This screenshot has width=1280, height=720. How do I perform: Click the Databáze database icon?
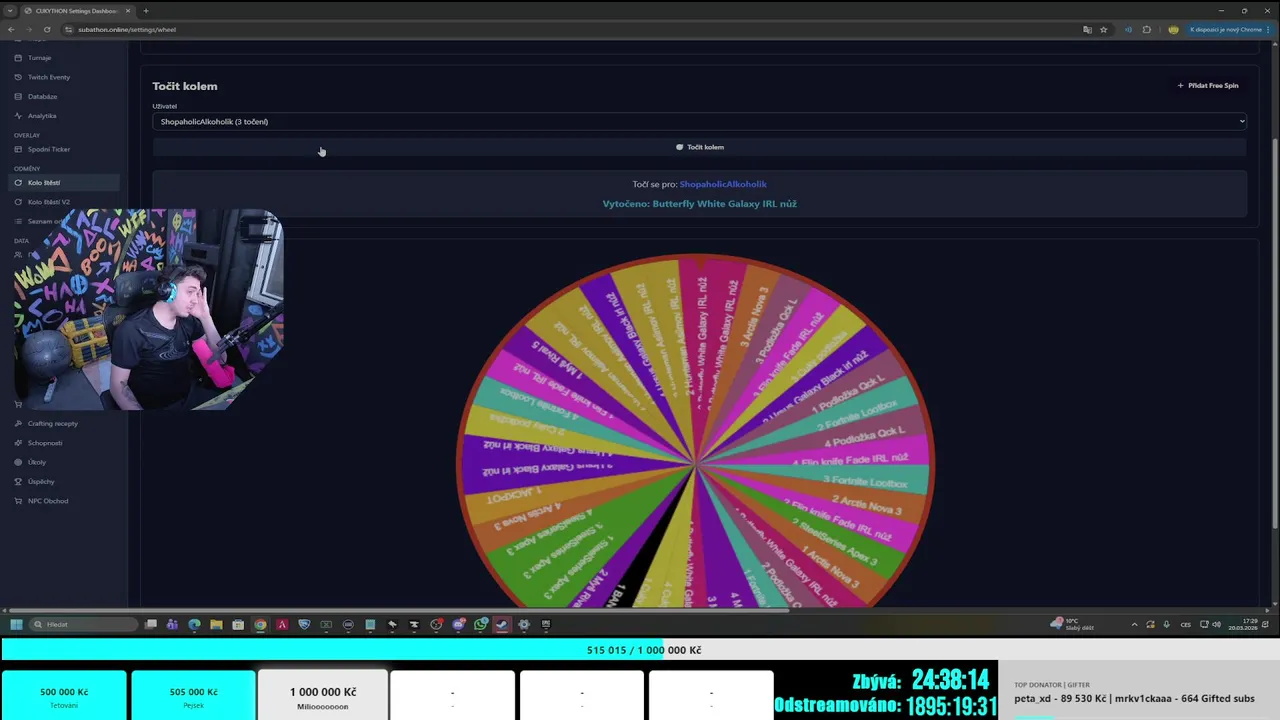[18, 97]
